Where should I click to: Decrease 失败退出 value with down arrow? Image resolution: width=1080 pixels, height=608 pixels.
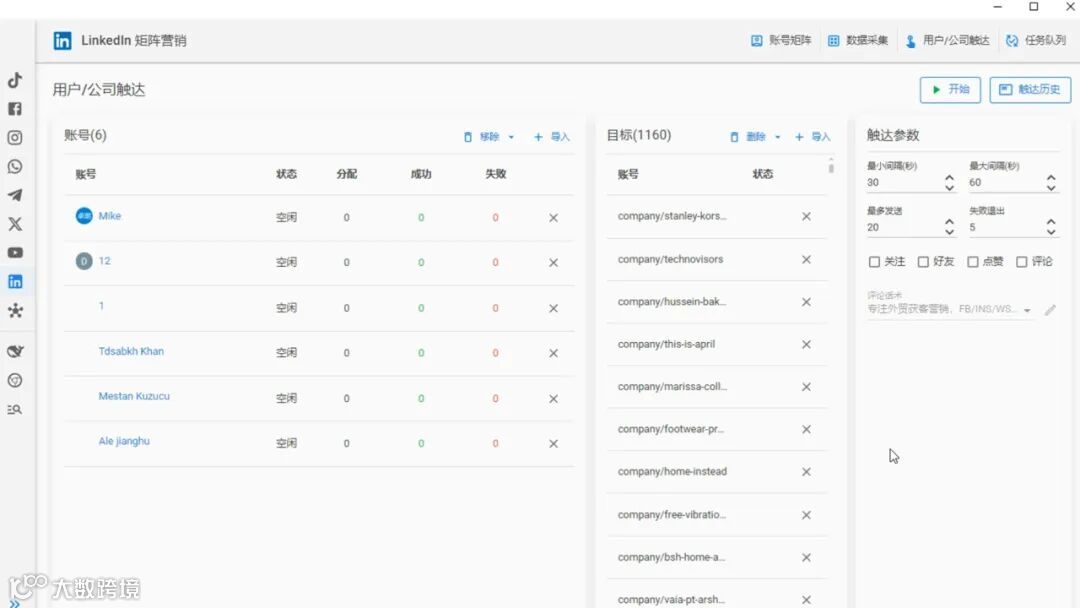tap(1051, 232)
